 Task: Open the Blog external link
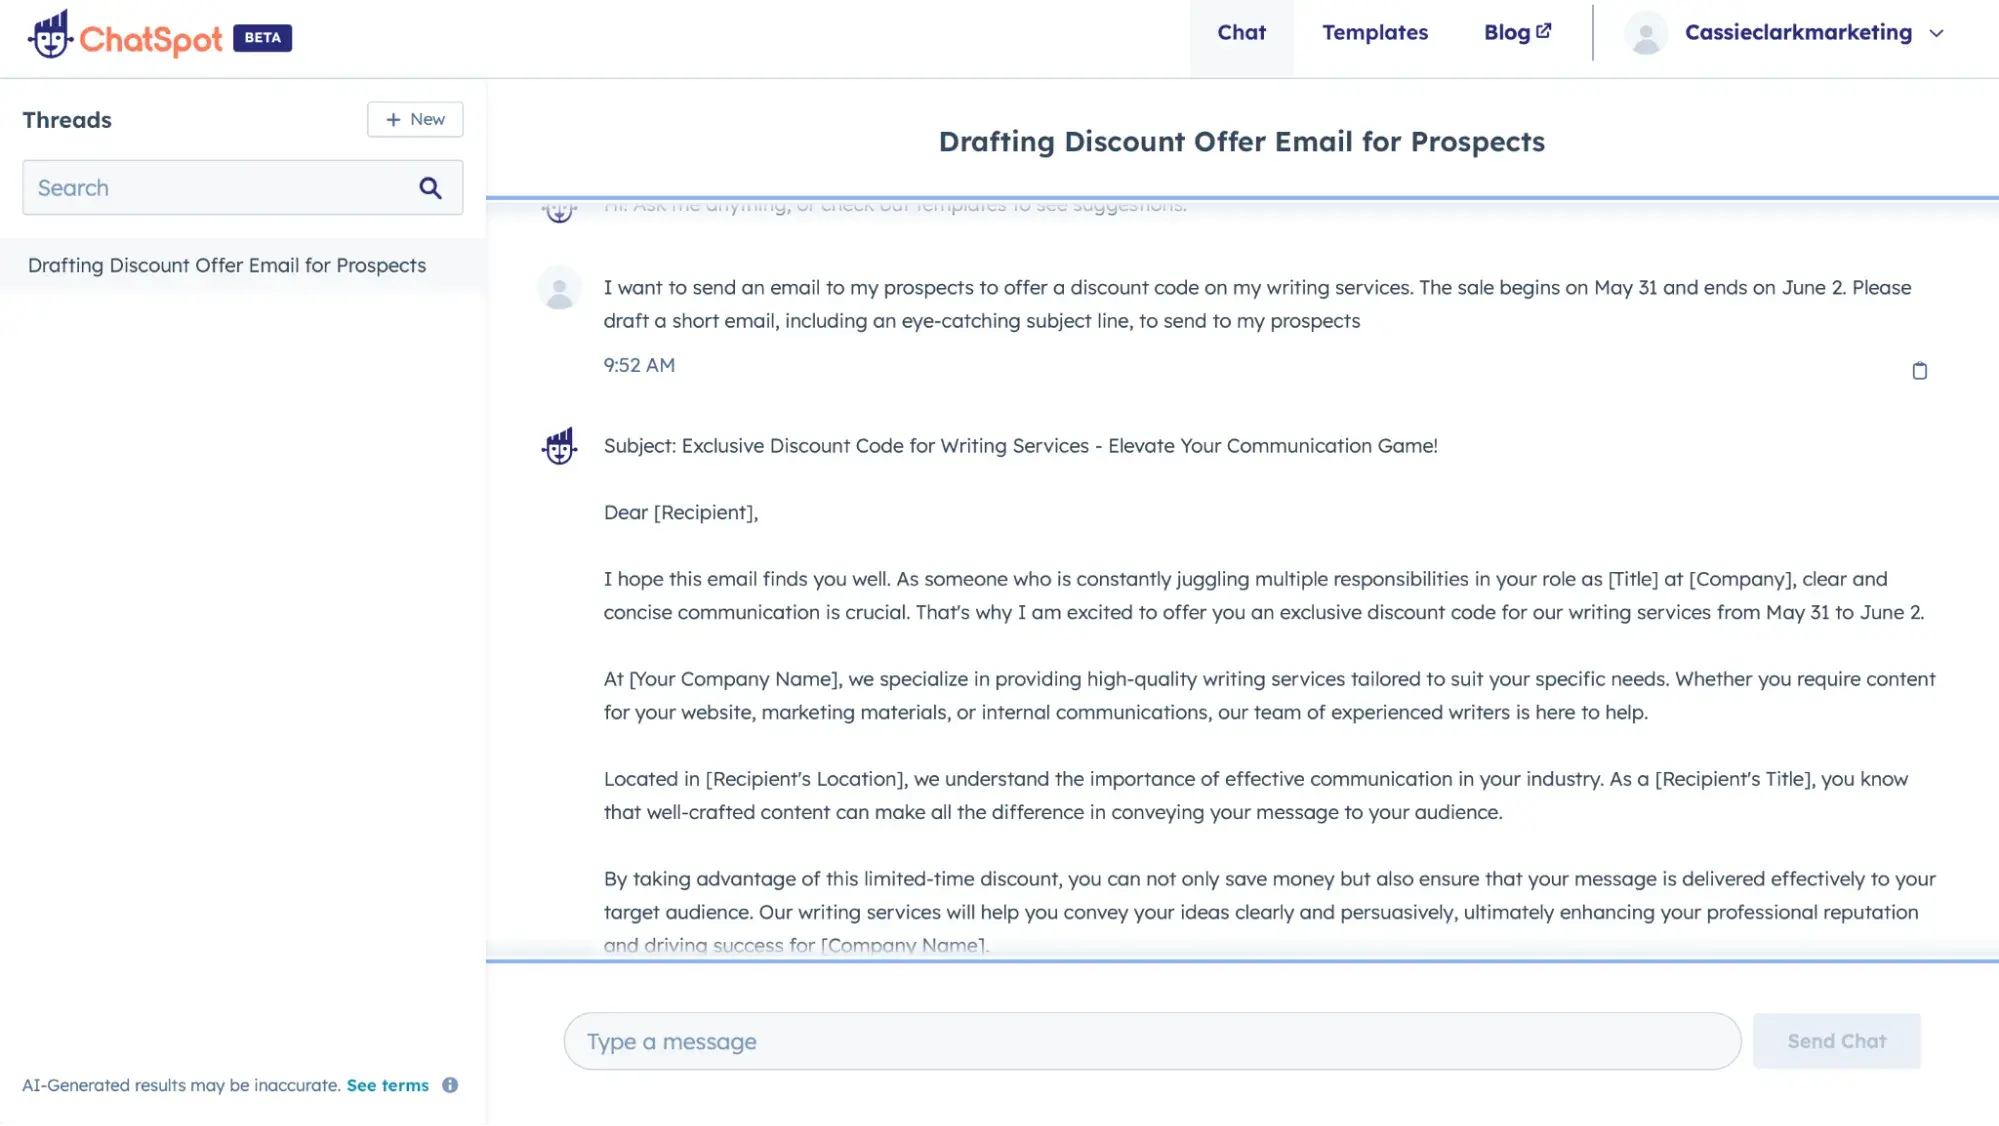[1517, 33]
